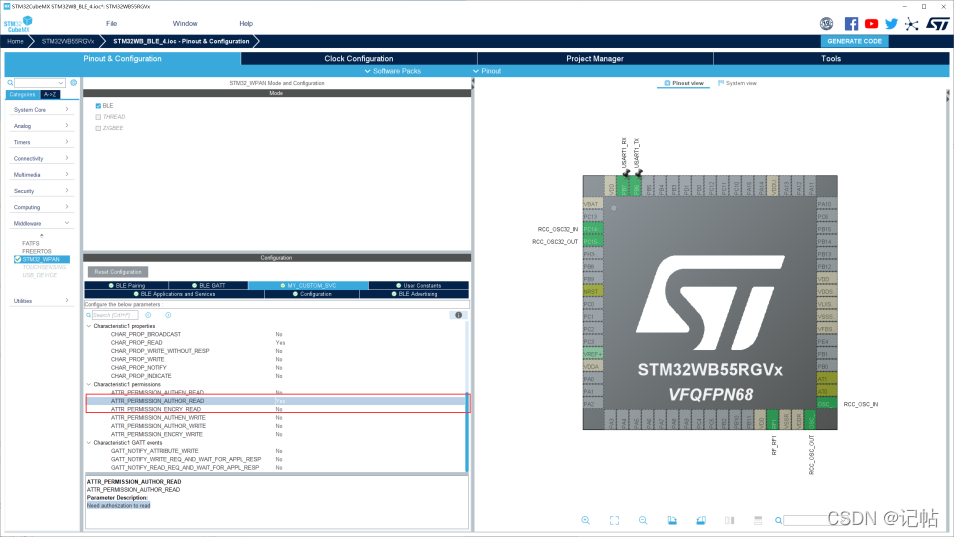Open the Help menu
The image size is (954, 537).
point(246,24)
